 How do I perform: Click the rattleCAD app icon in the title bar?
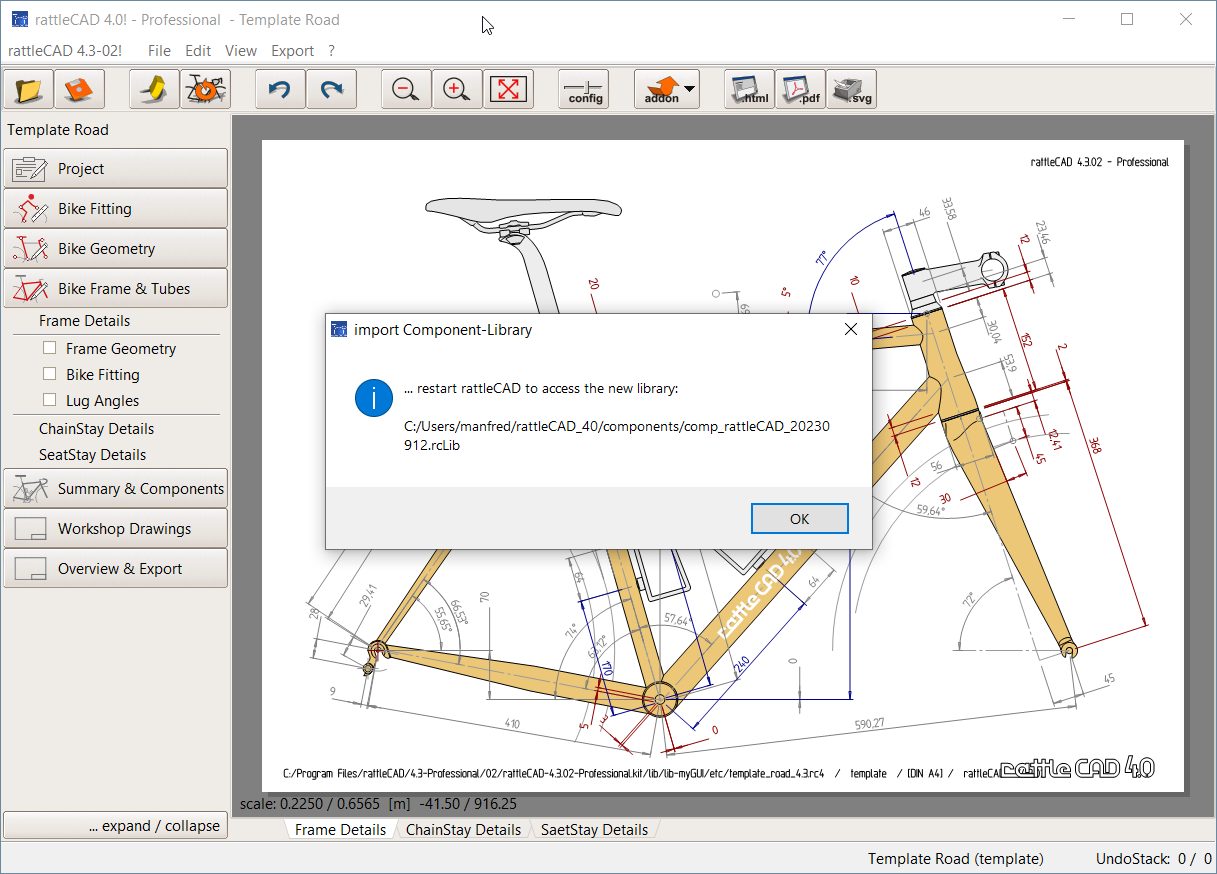19,19
